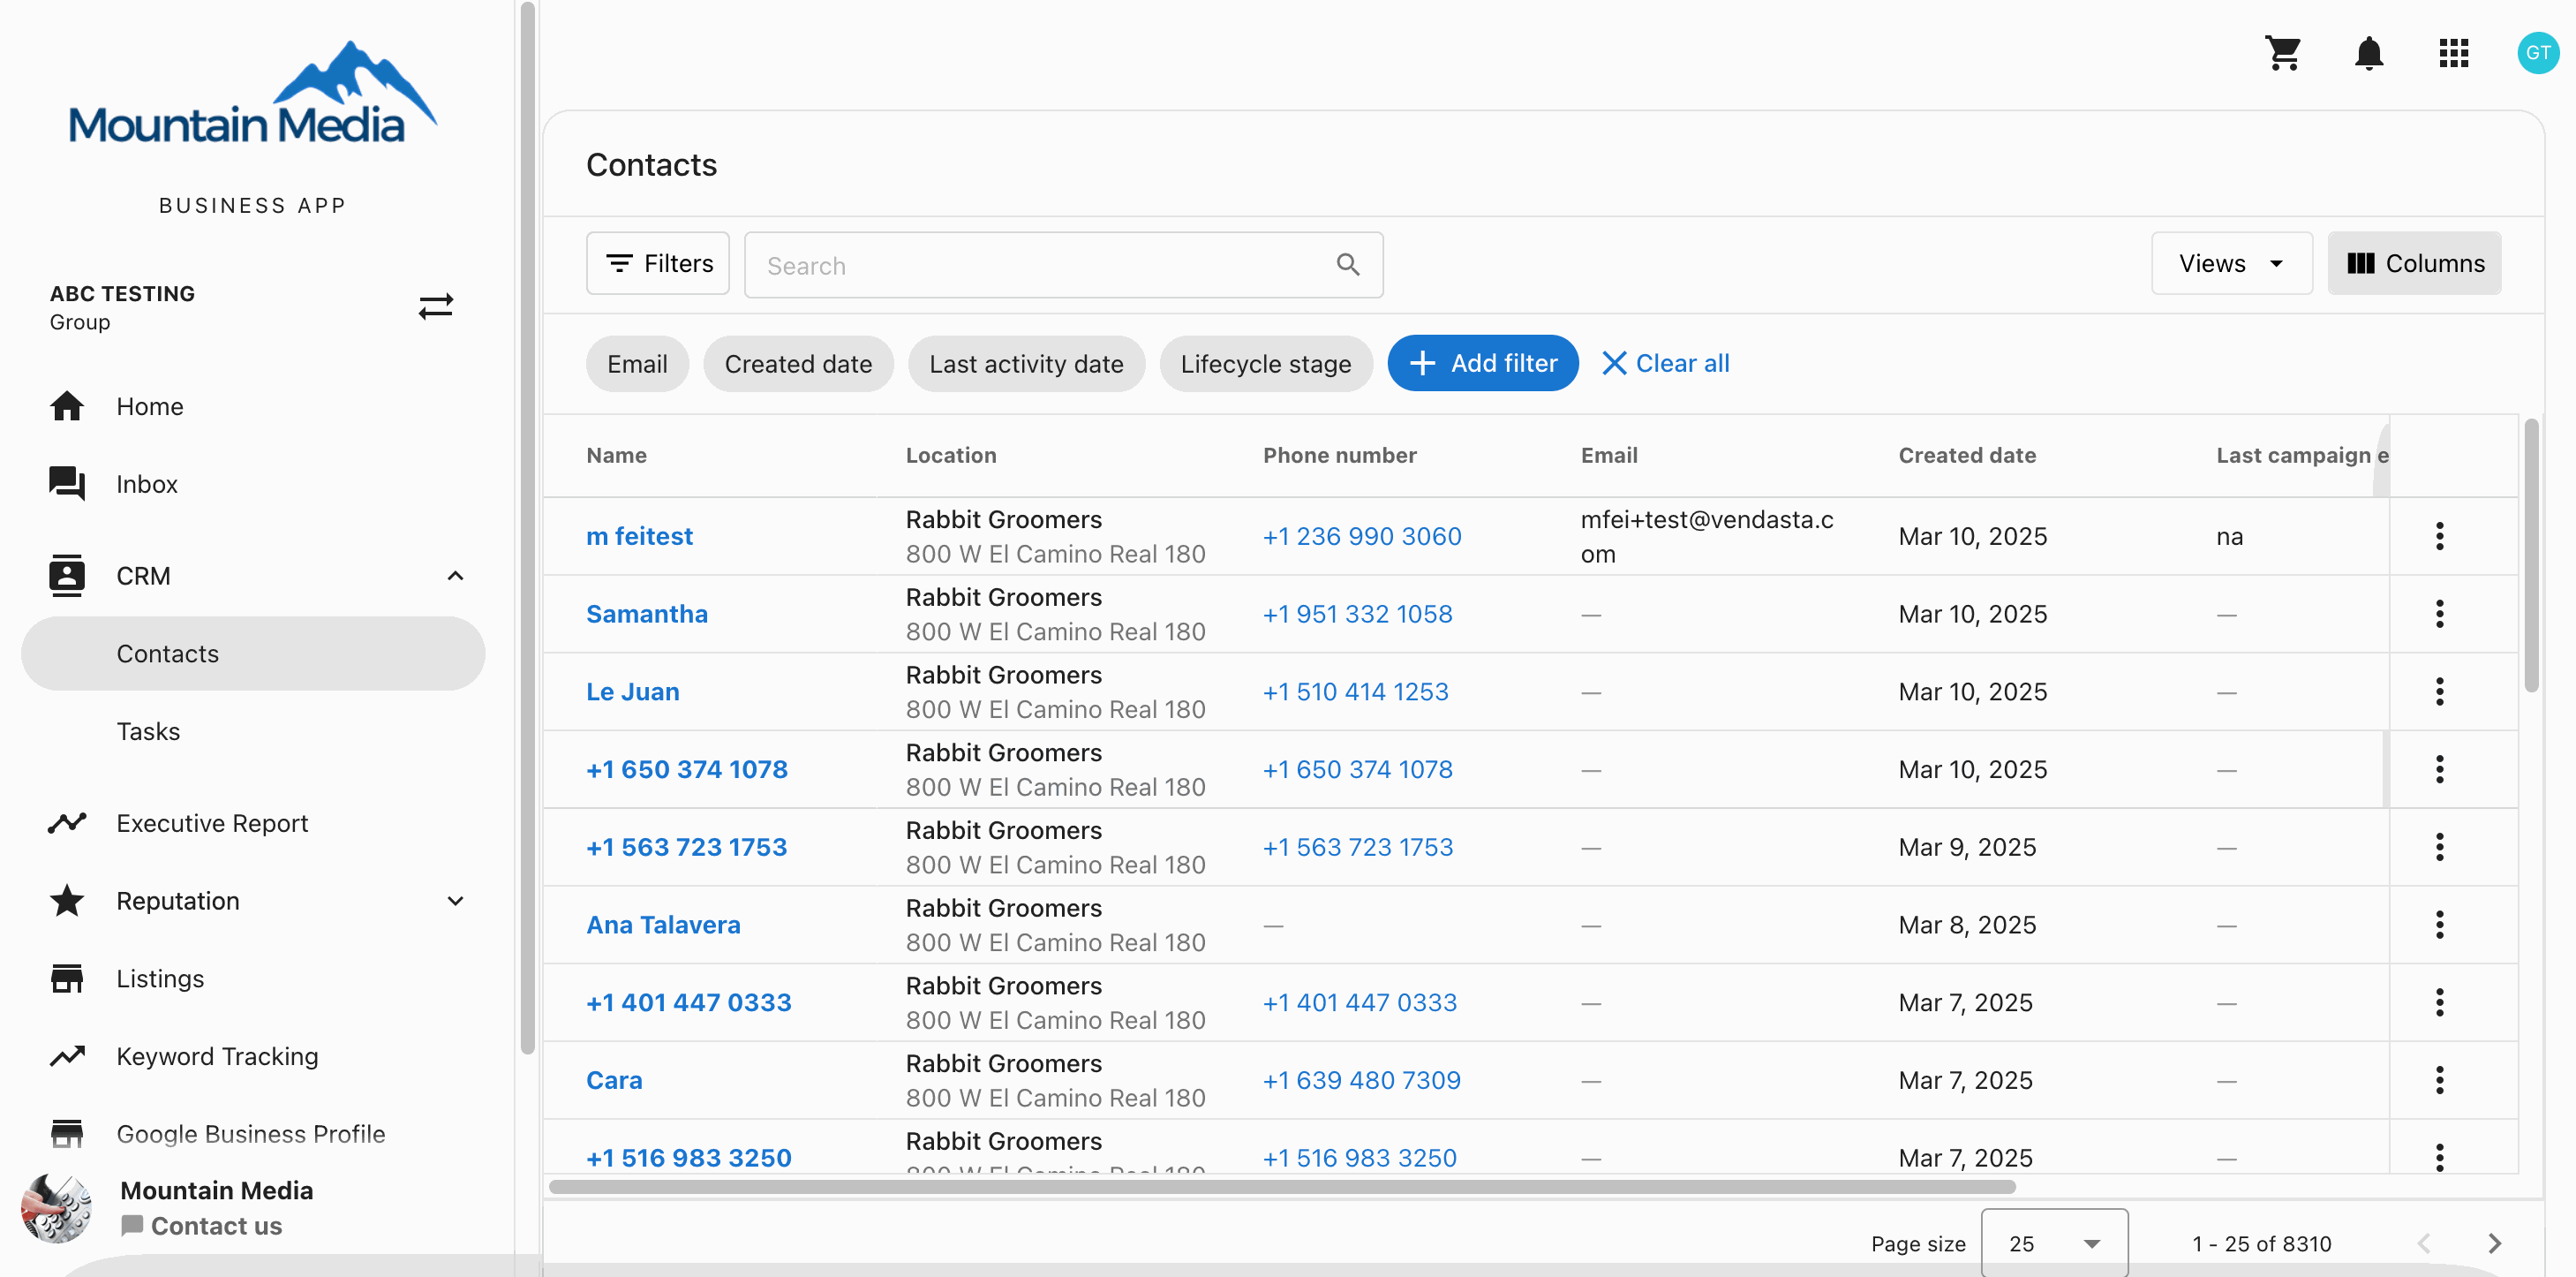Open the GT user avatar menu

[x=2537, y=52]
